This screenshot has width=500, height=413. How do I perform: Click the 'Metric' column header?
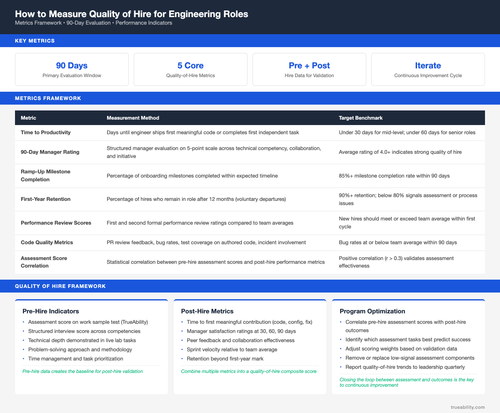pyautogui.click(x=28, y=118)
